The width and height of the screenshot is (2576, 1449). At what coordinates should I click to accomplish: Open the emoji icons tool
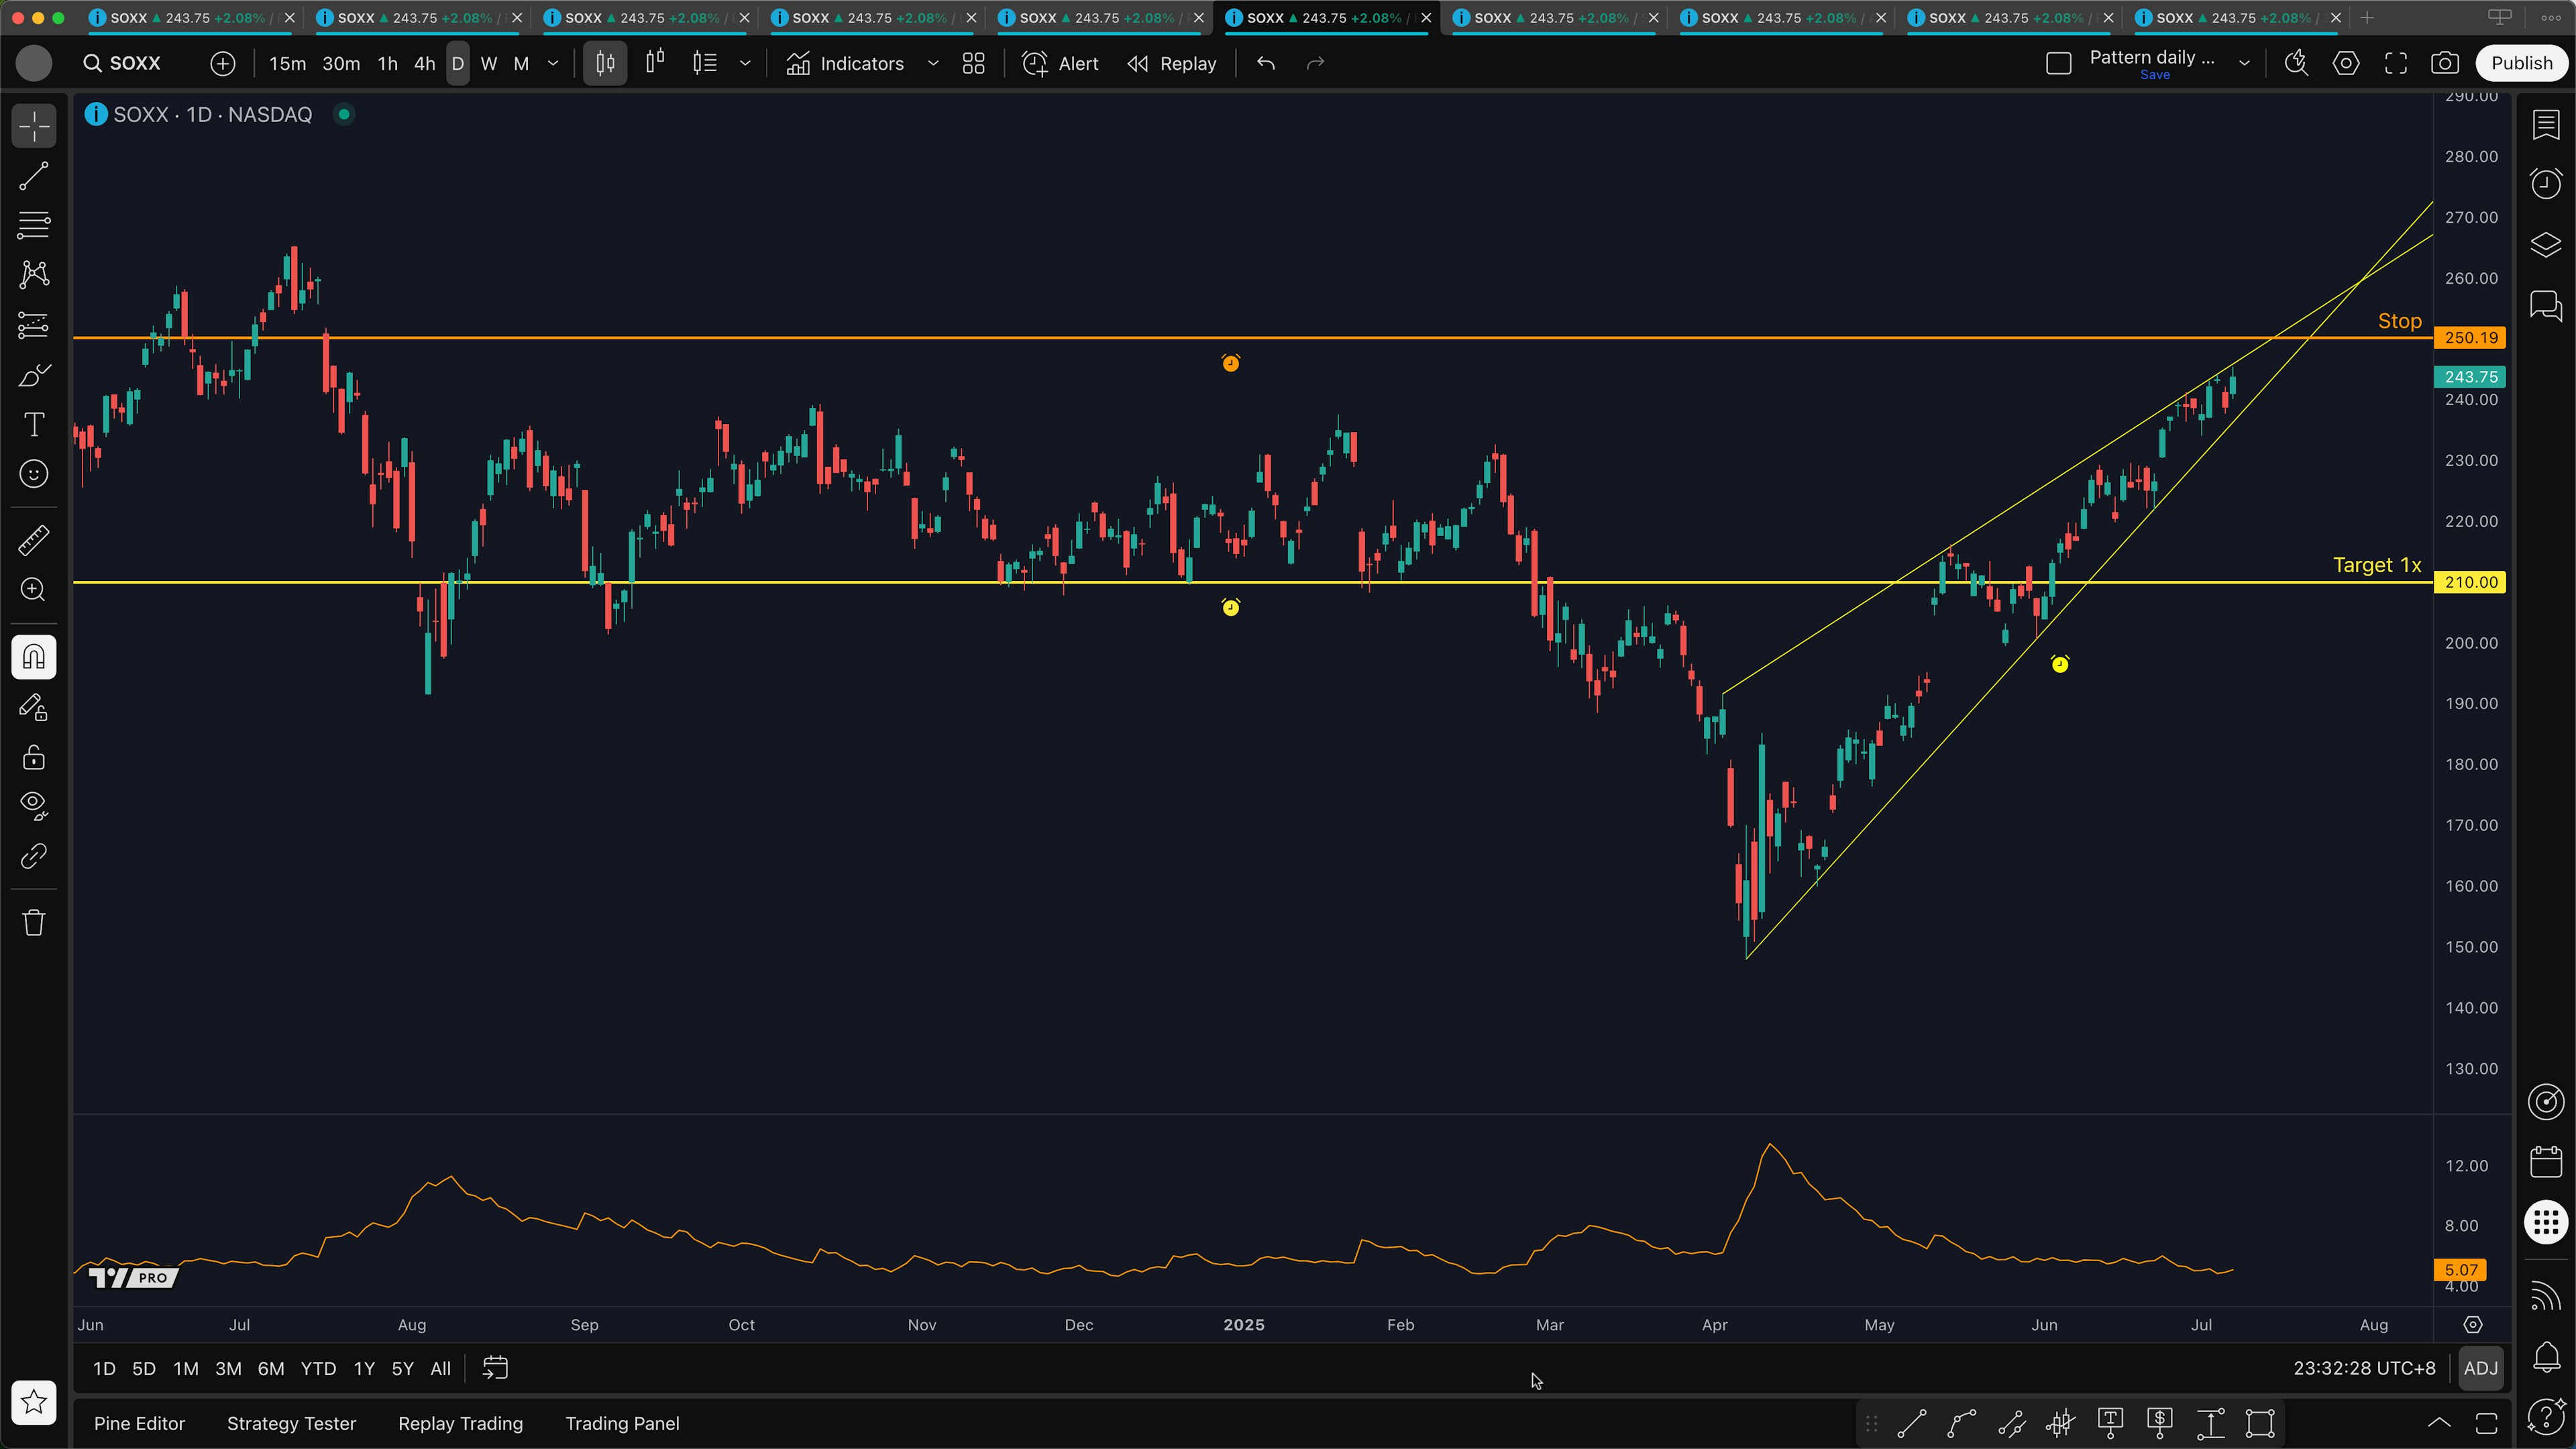point(34,474)
